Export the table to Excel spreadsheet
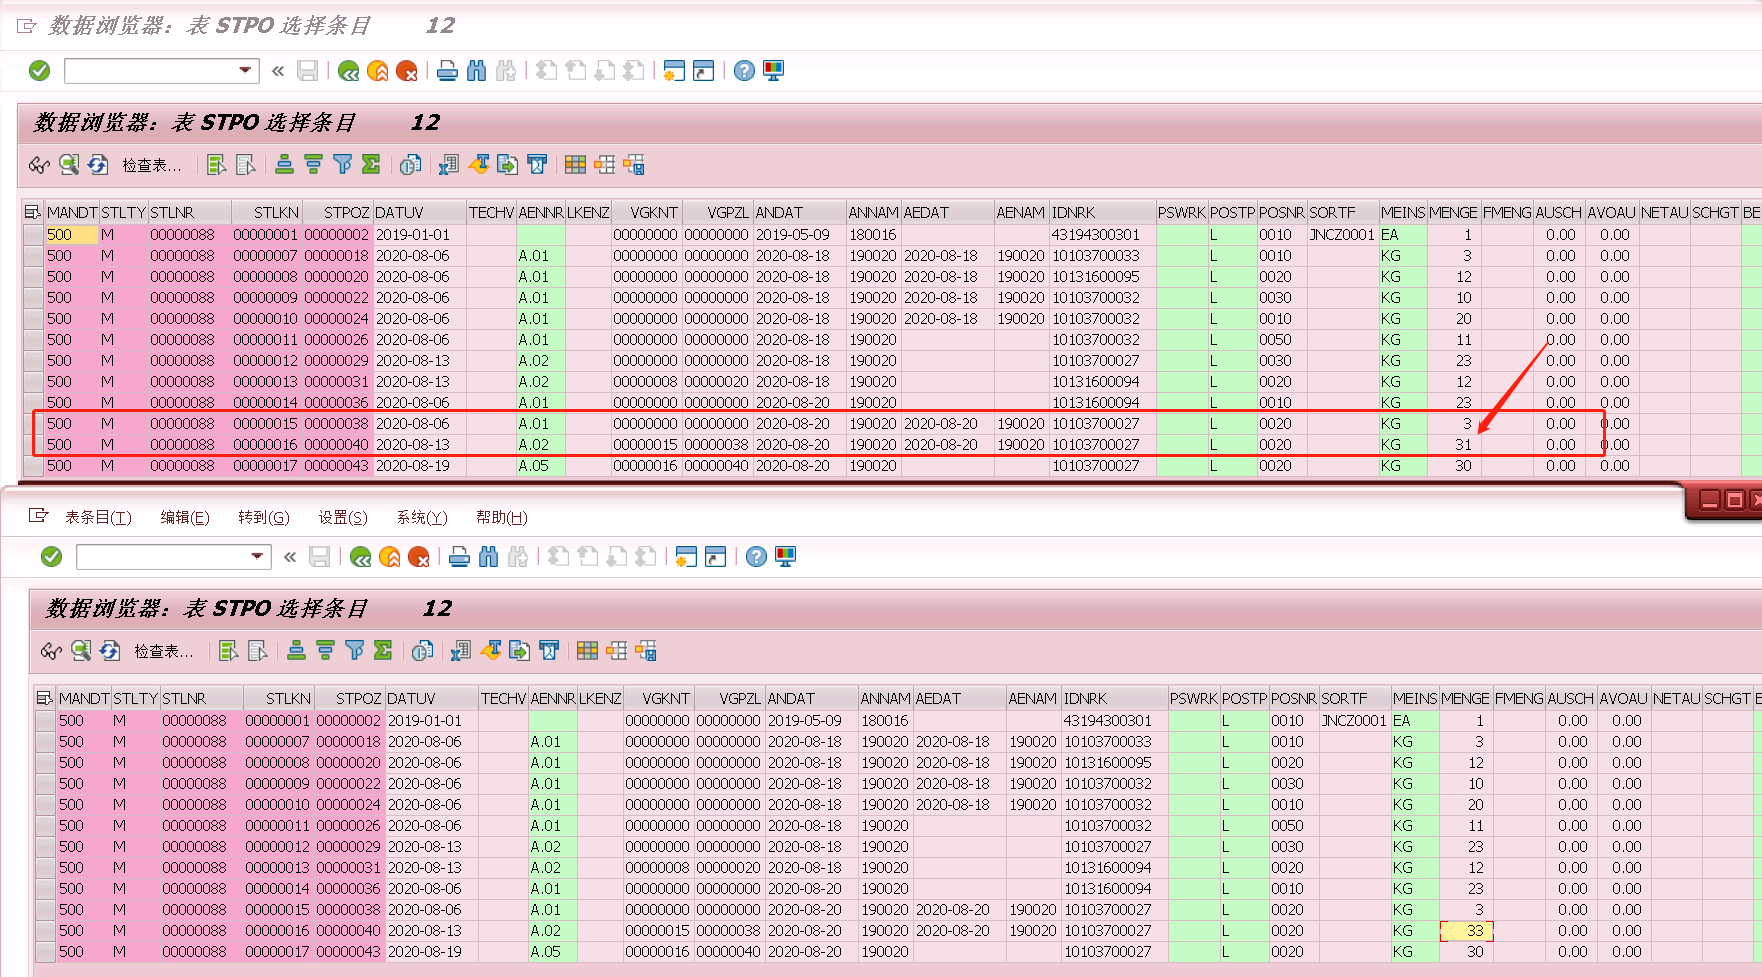The height and width of the screenshot is (977, 1762). [x=448, y=165]
